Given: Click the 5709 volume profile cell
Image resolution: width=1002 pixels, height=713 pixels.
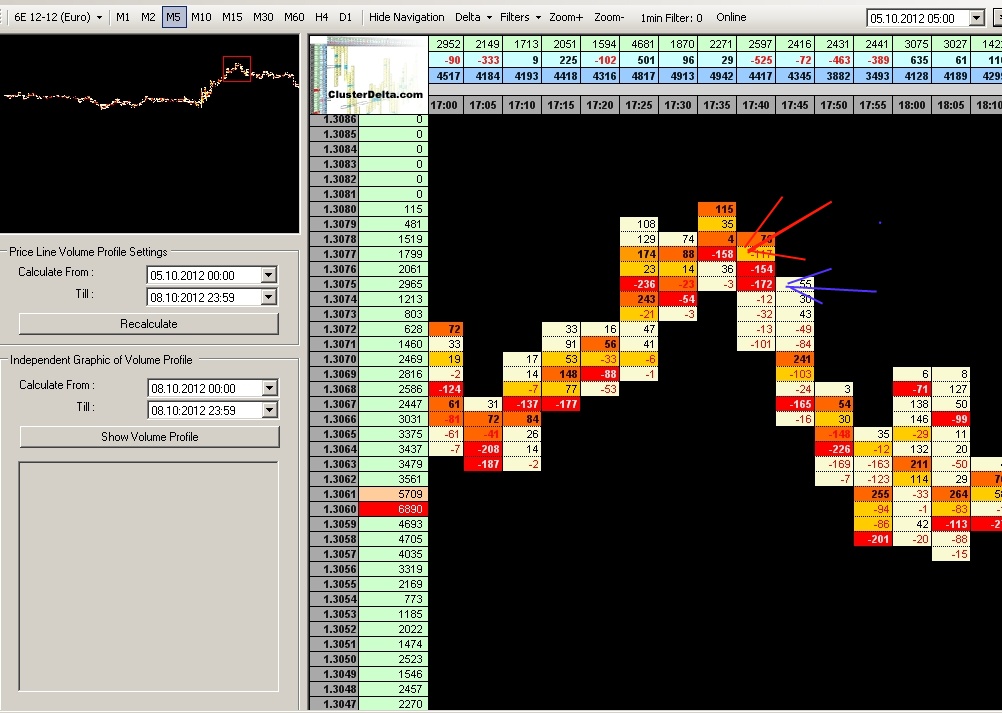Looking at the screenshot, I should [393, 494].
